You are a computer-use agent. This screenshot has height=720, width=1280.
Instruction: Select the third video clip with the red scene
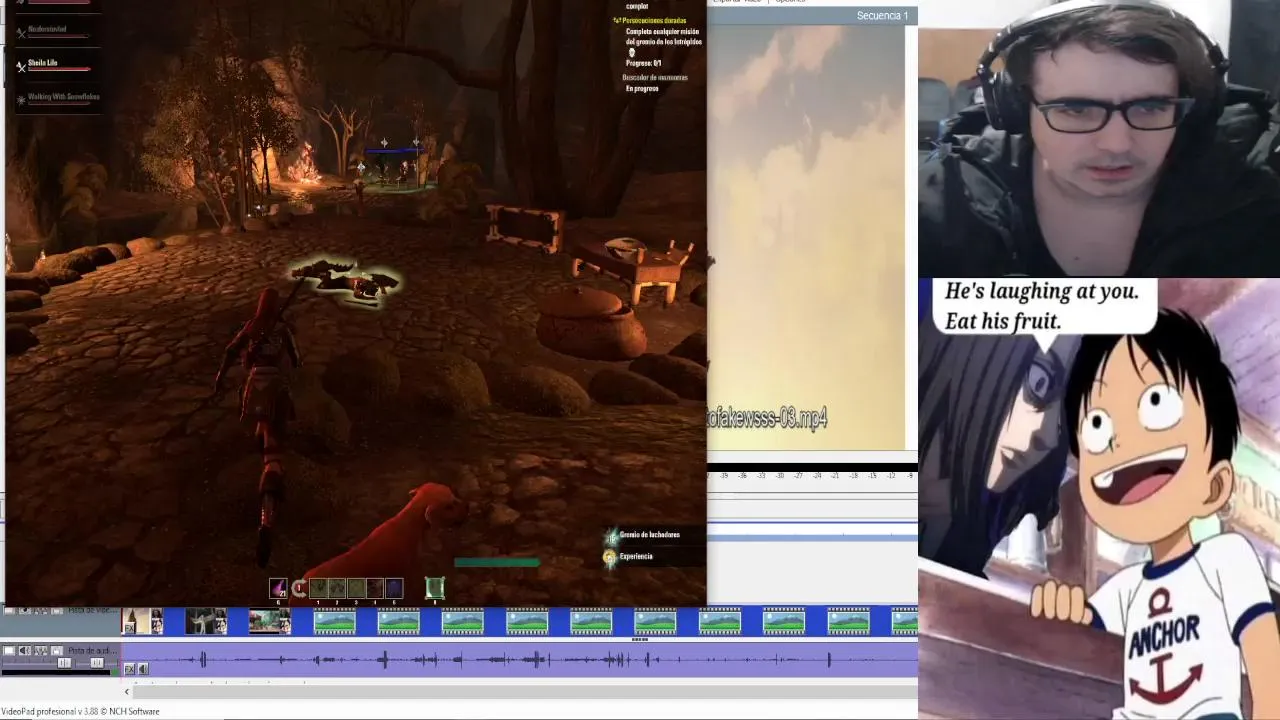[270, 621]
